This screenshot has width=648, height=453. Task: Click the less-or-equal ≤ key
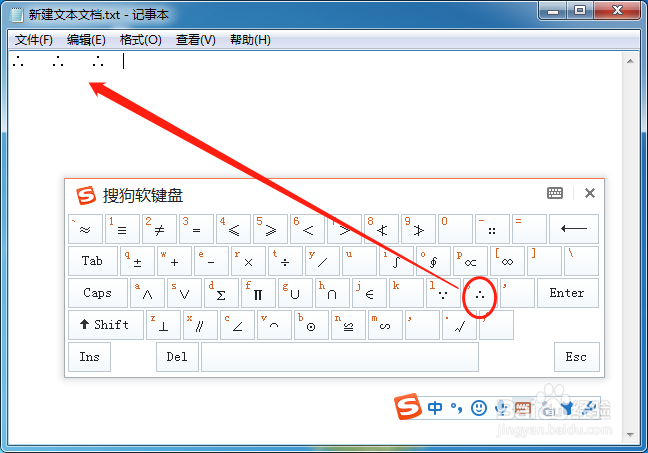point(233,229)
